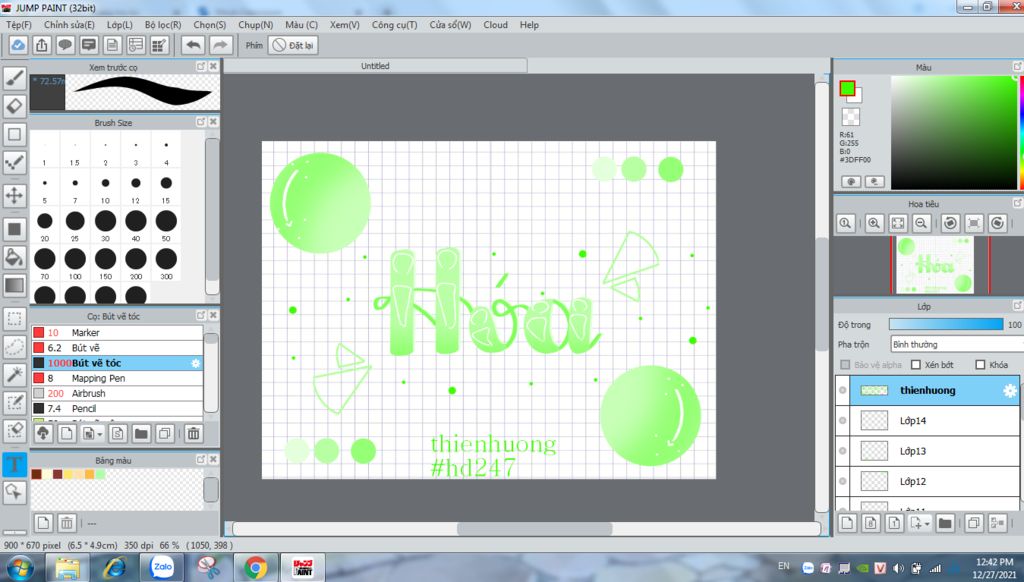Hide the Lớp12 layer
Viewport: 1024px width, 582px height.
842,481
